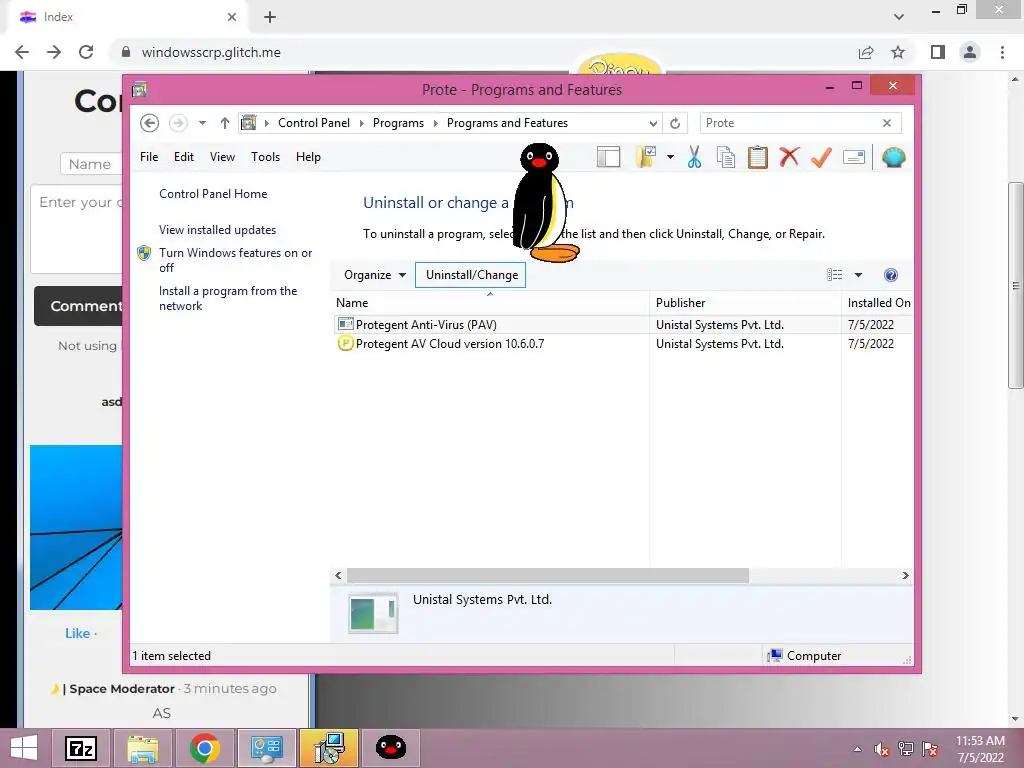Click the Copy toolbar icon
The image size is (1024, 768).
[726, 157]
